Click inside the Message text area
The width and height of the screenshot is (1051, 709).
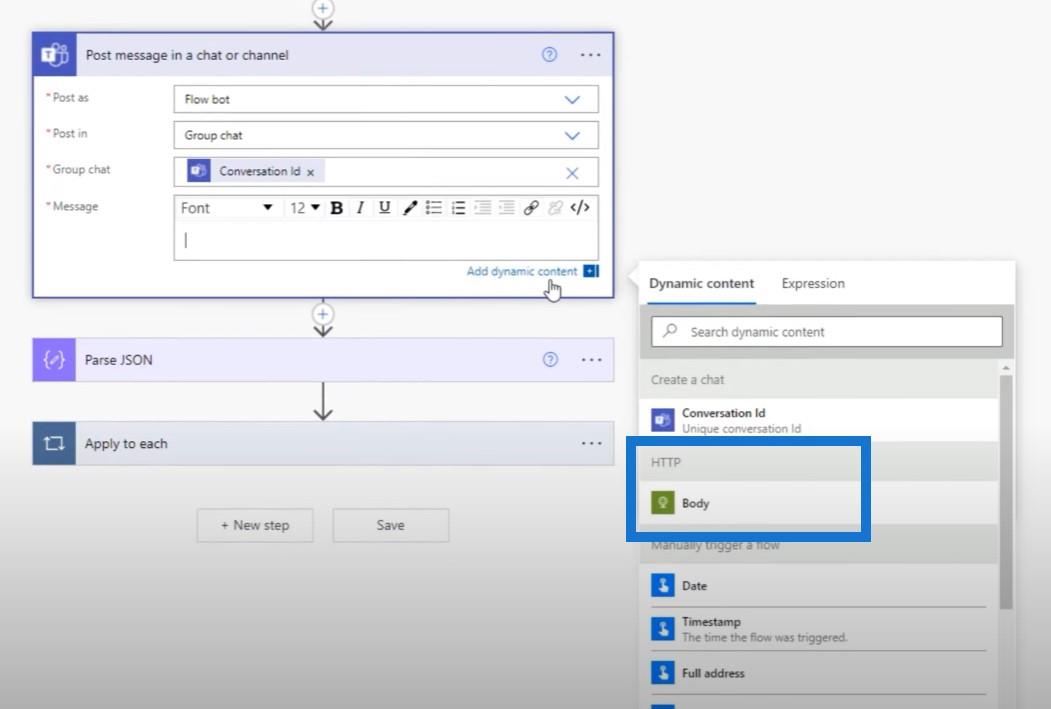click(386, 240)
